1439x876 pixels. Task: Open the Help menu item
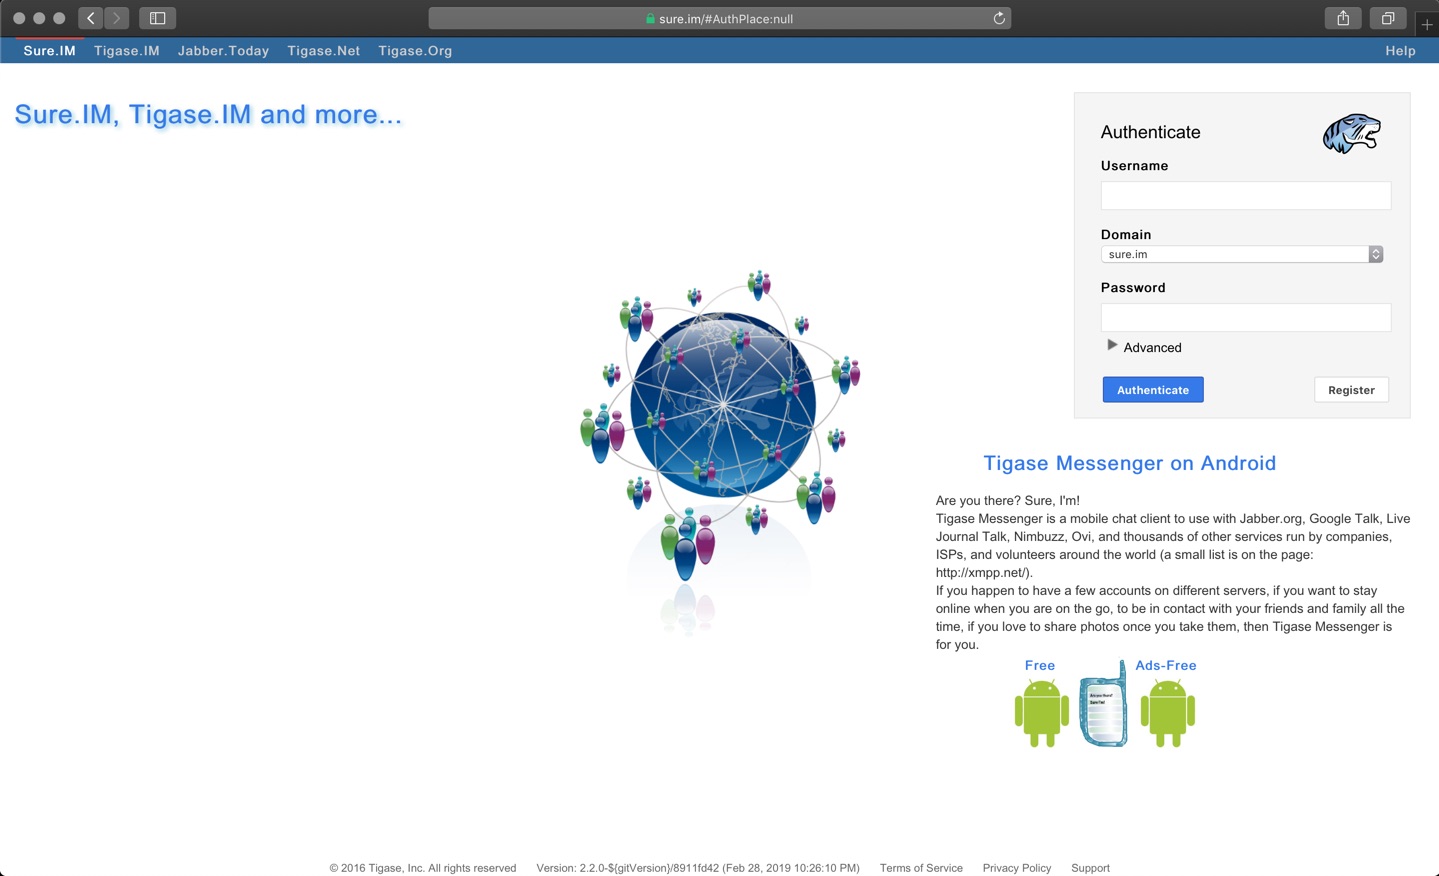coord(1400,51)
